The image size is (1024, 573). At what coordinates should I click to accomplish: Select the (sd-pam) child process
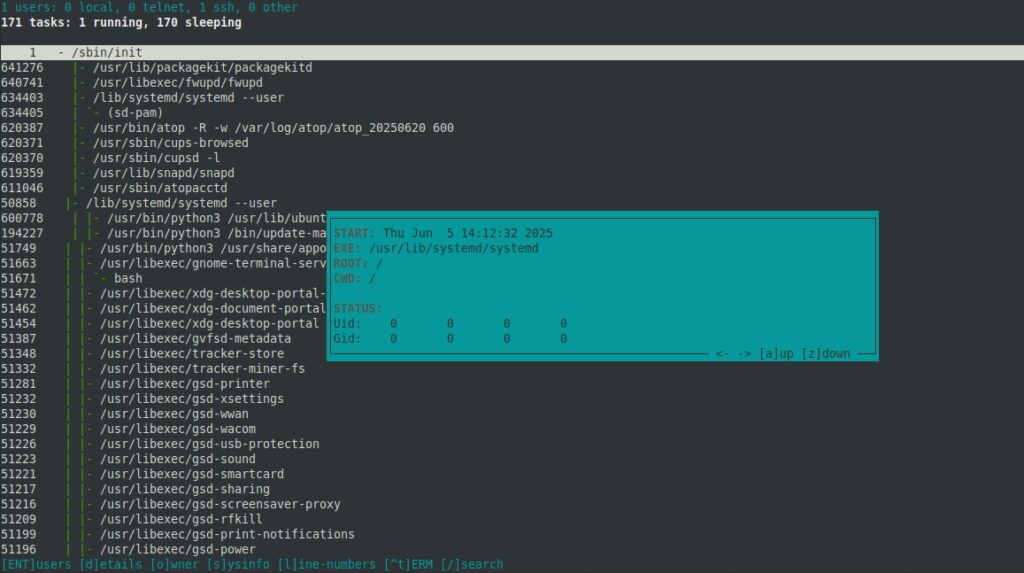pyautogui.click(x=135, y=112)
